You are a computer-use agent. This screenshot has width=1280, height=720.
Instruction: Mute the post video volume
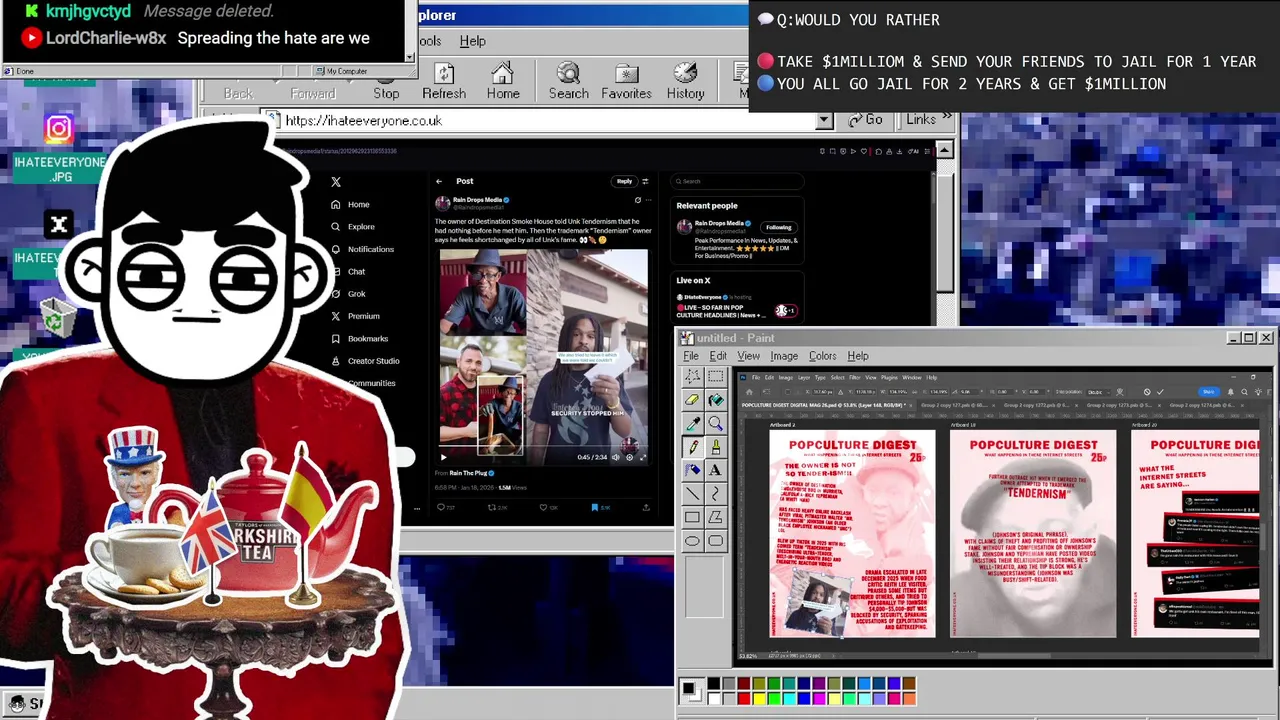point(616,457)
